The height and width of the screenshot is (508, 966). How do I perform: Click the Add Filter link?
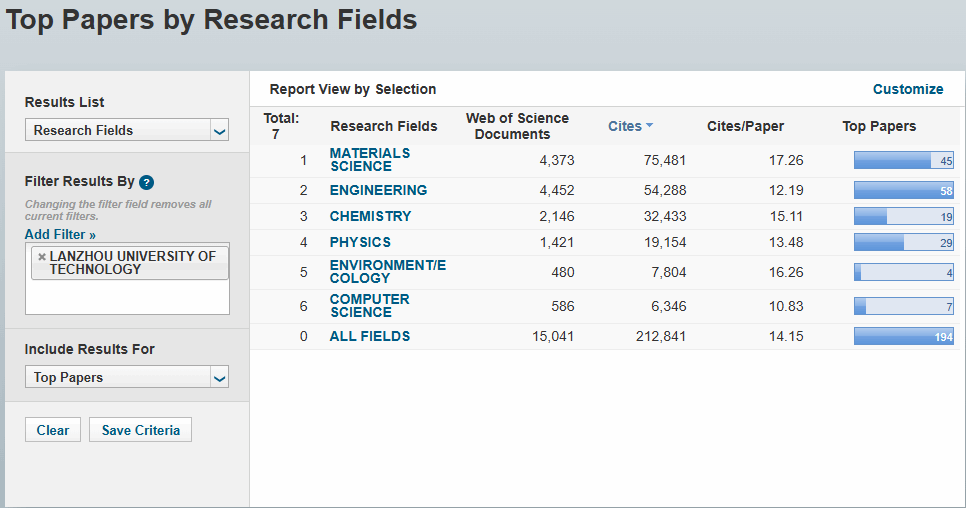pos(60,235)
